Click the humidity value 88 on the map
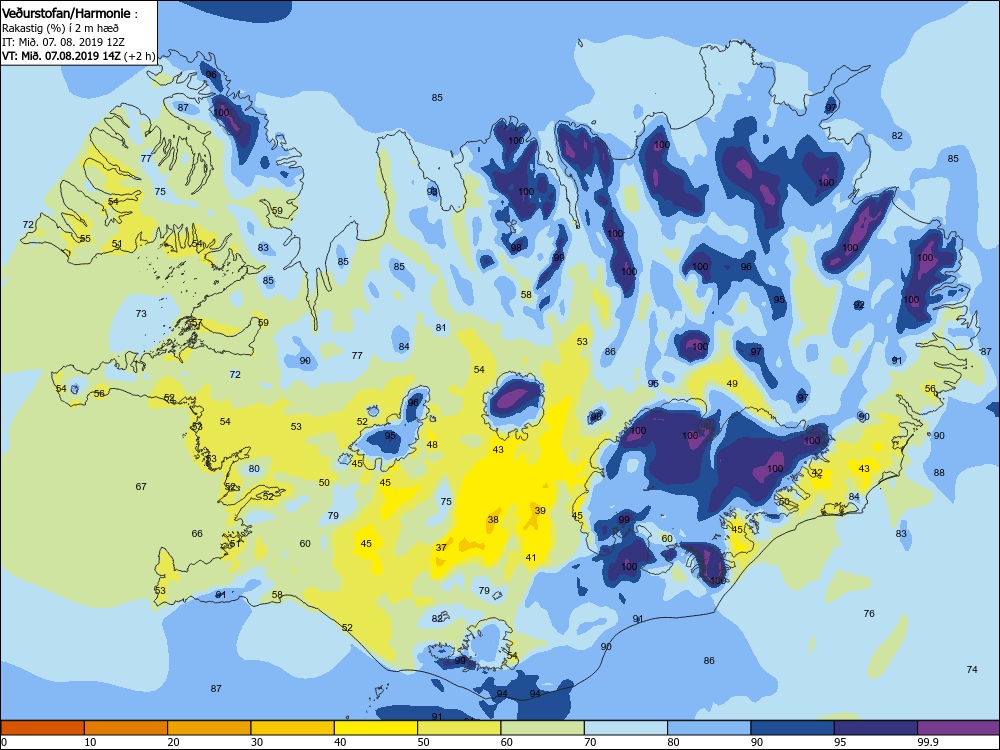The width and height of the screenshot is (1000, 750). (939, 472)
